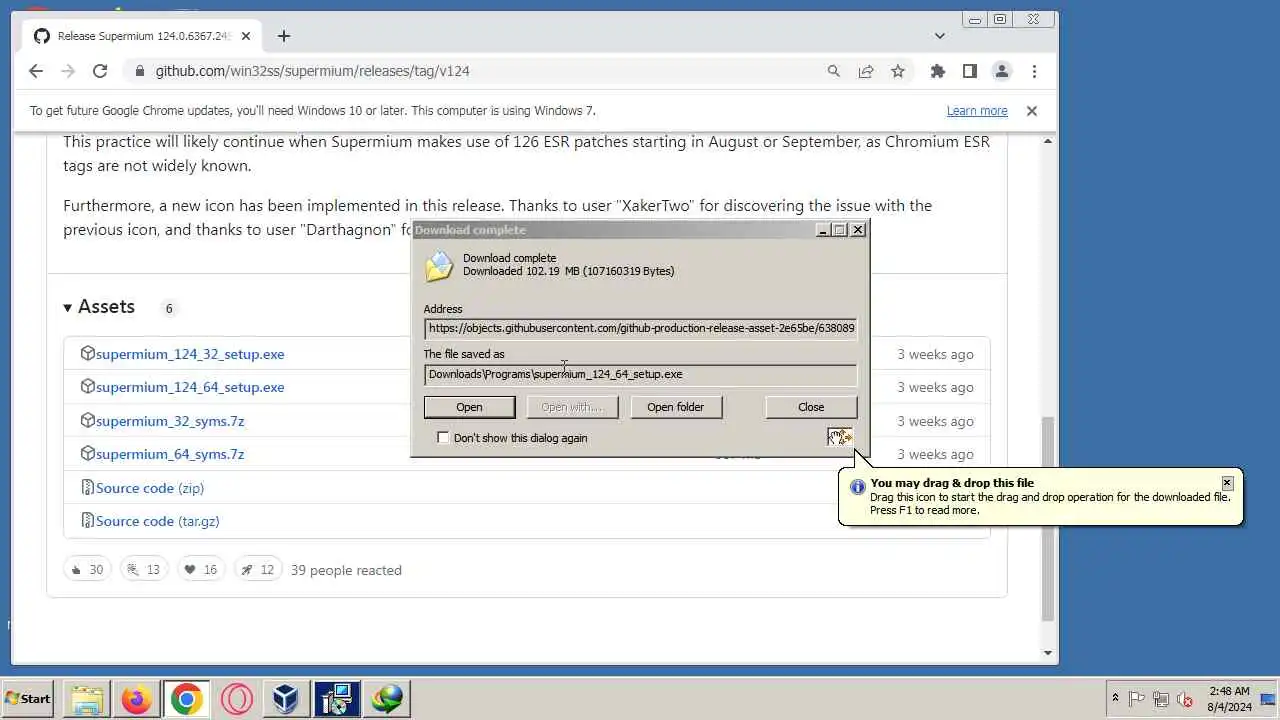The height and width of the screenshot is (720, 1280).
Task: Reload the GitHub release page
Action: (100, 71)
